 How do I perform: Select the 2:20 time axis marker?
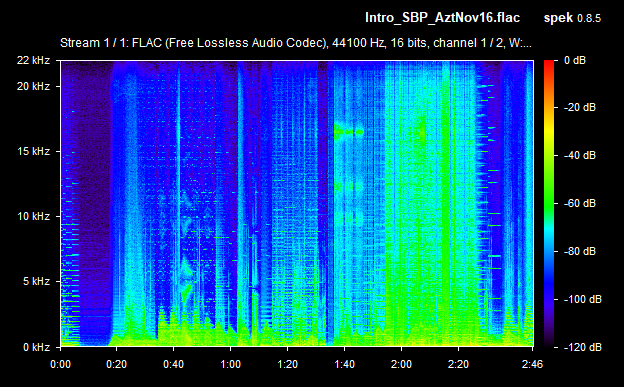[458, 364]
